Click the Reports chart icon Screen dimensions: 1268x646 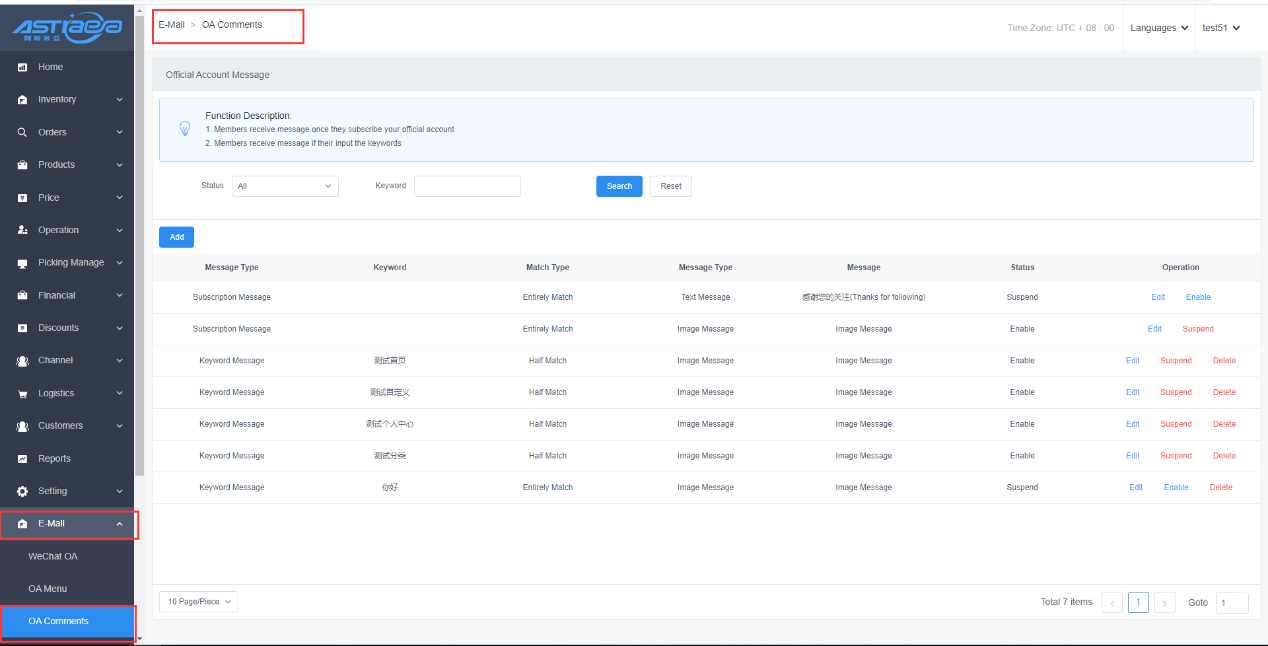click(22, 459)
